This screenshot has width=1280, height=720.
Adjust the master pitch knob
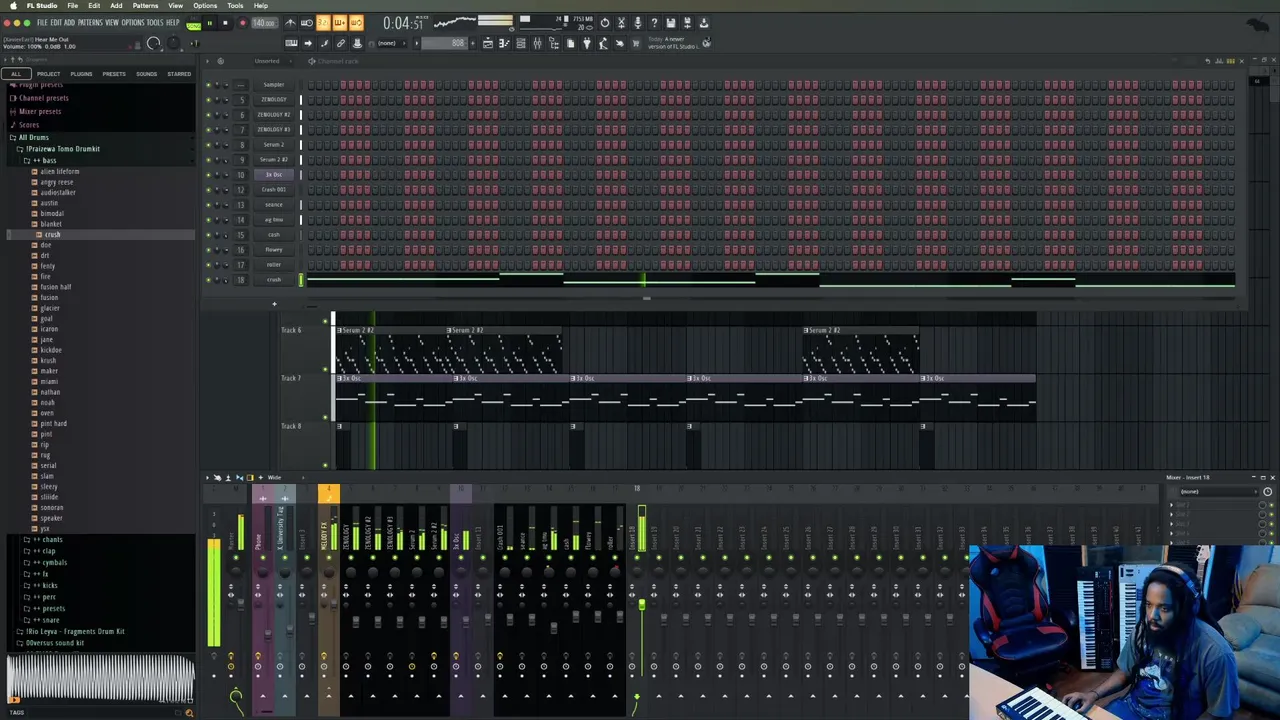[172, 43]
